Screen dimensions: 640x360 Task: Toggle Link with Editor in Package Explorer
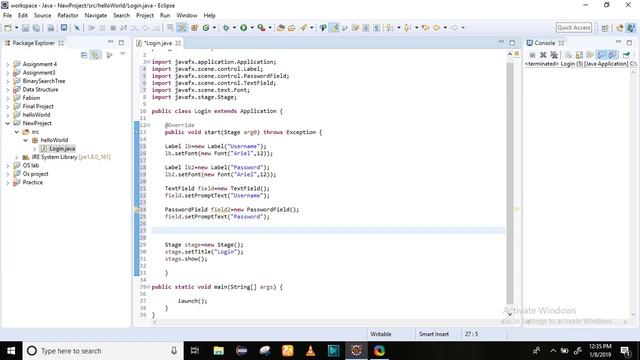click(x=96, y=55)
